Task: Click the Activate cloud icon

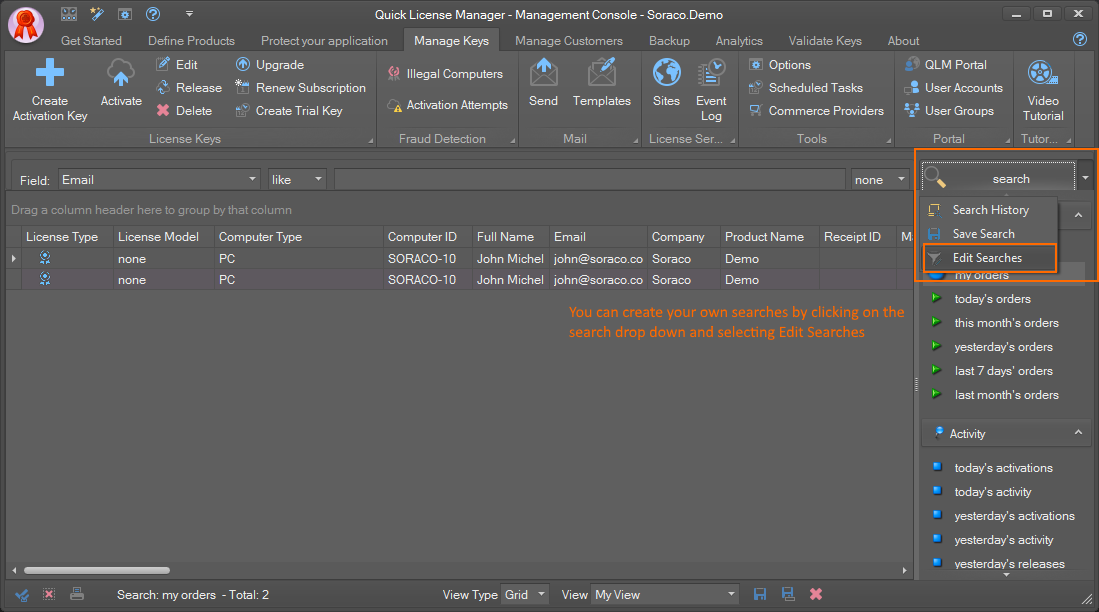Action: click(x=121, y=73)
